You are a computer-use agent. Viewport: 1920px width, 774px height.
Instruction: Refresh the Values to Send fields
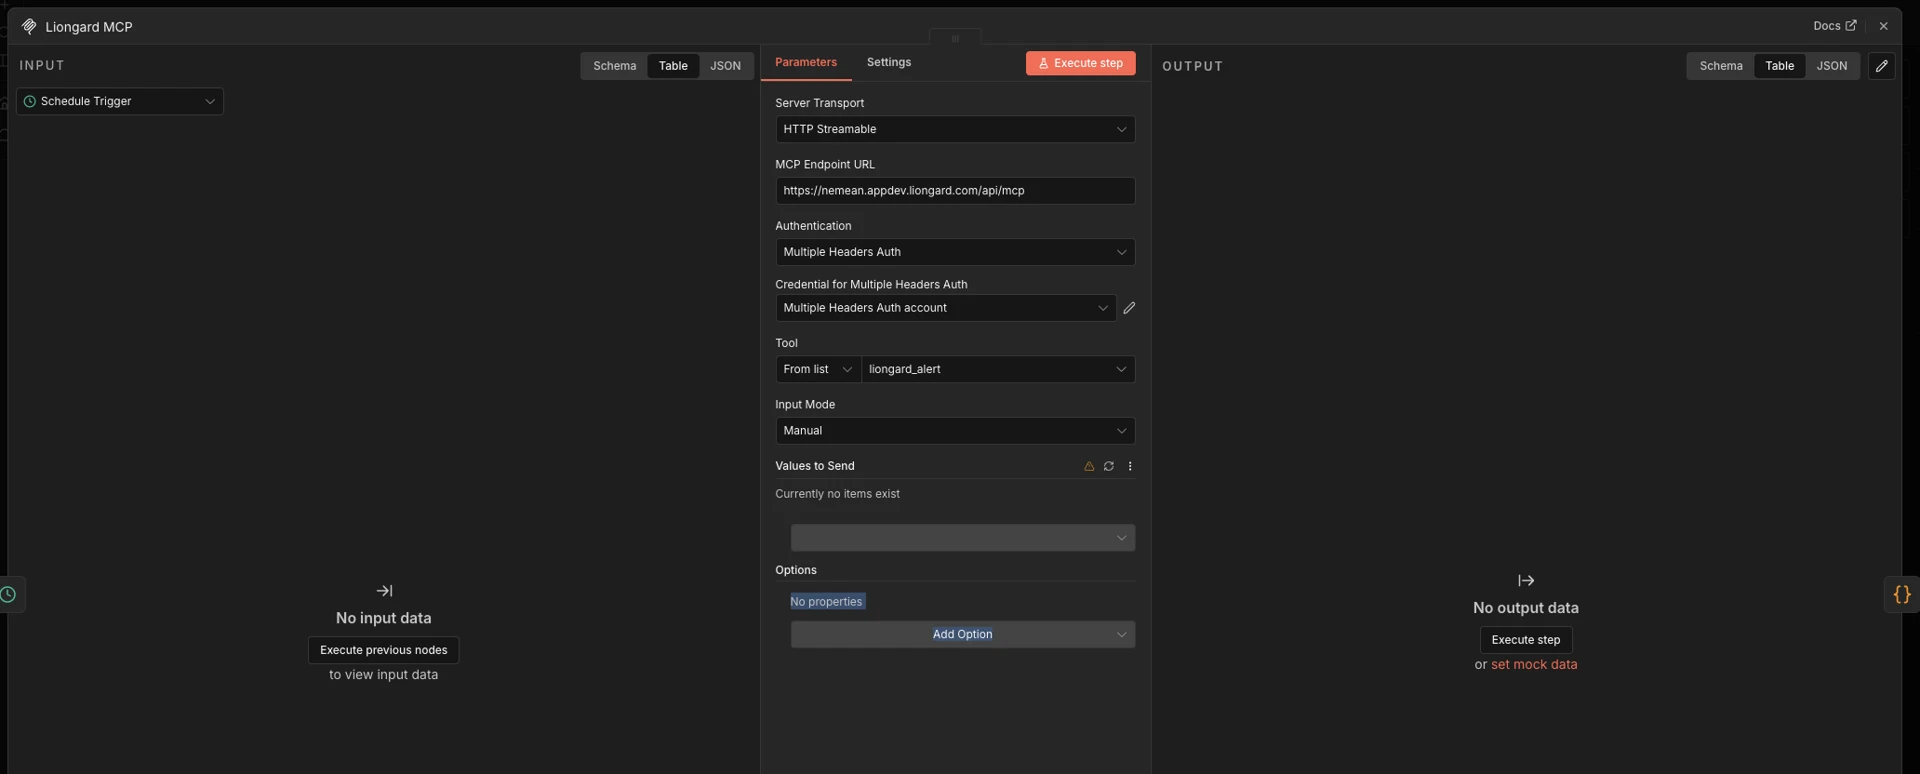point(1108,466)
